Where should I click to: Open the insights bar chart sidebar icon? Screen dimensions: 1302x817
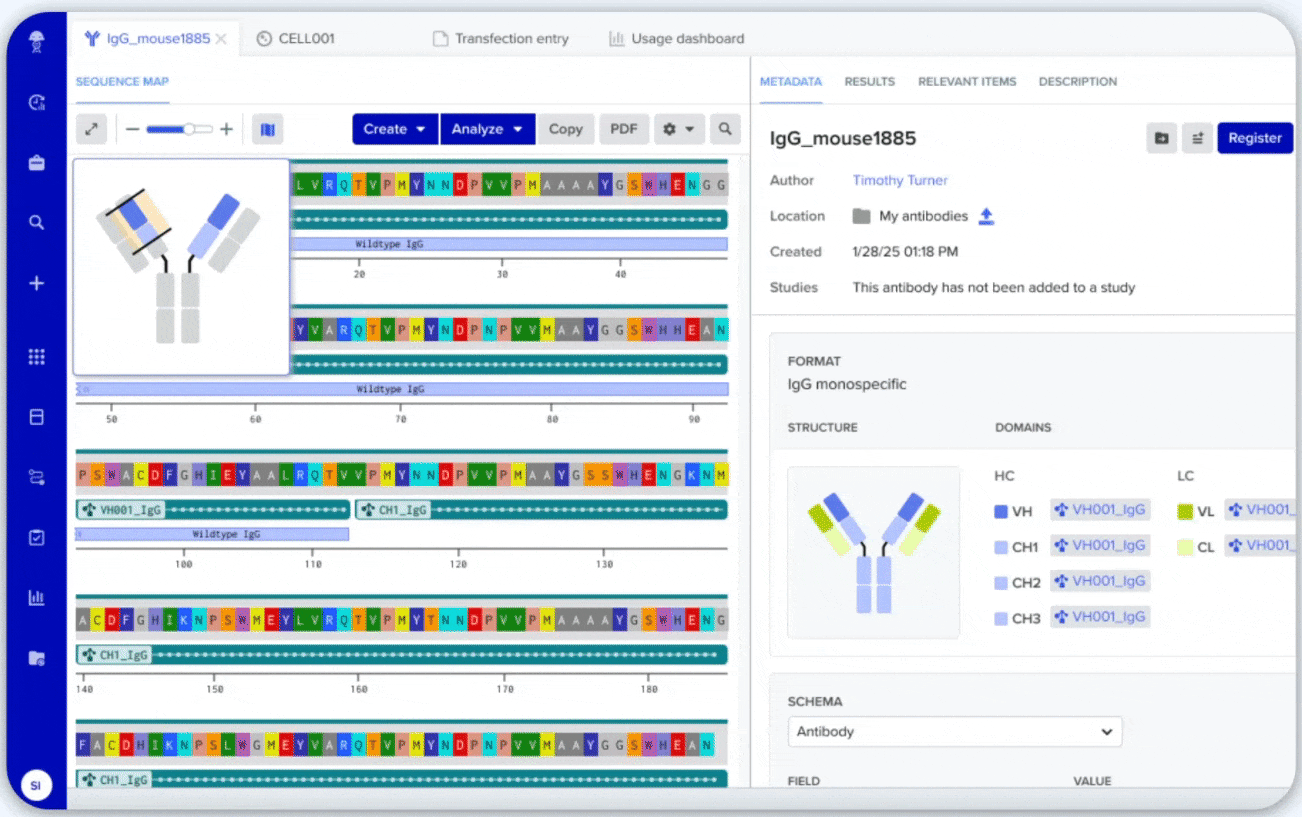tap(37, 598)
